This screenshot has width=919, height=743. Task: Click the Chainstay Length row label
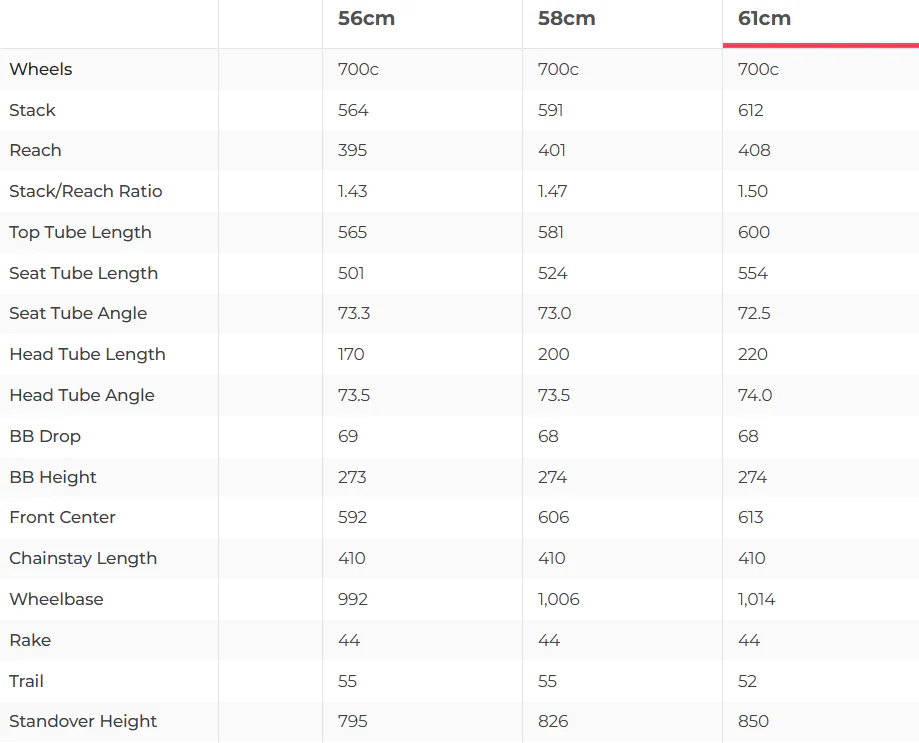click(x=83, y=558)
